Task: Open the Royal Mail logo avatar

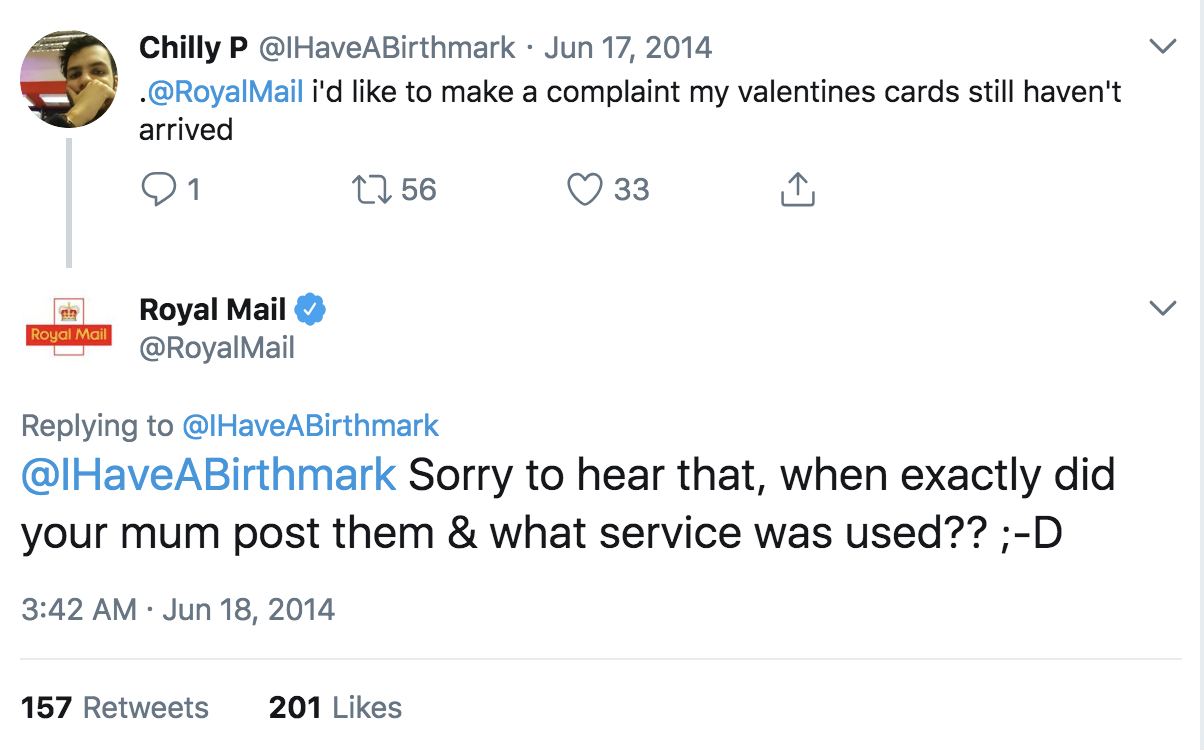Action: [69, 329]
